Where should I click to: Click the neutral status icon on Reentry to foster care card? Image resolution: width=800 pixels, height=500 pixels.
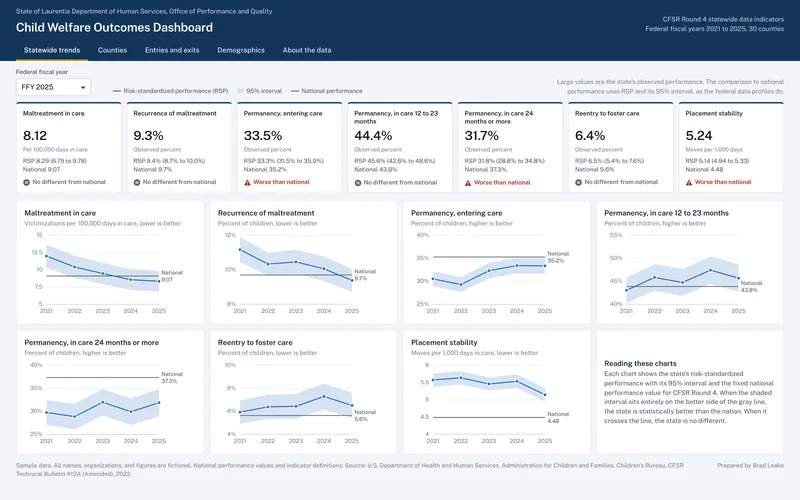579,182
